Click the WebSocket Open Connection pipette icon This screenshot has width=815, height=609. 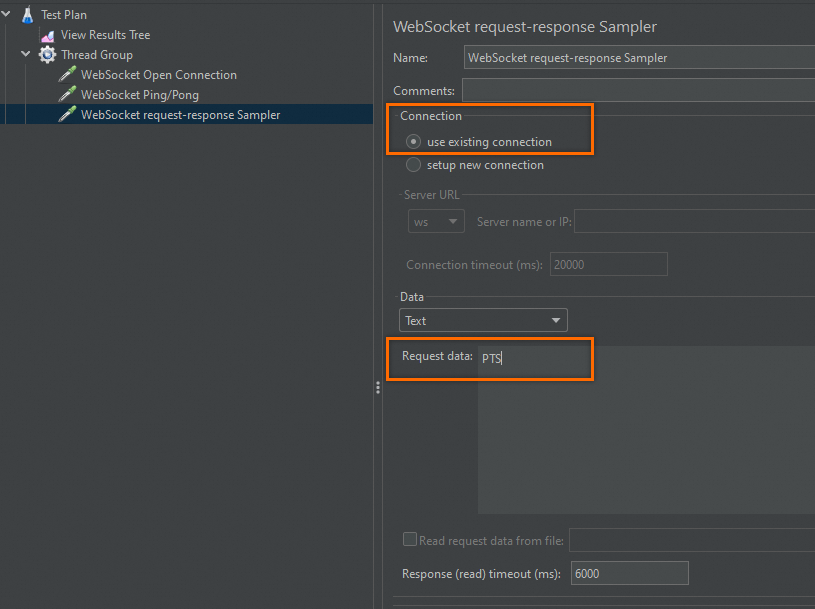[67, 75]
